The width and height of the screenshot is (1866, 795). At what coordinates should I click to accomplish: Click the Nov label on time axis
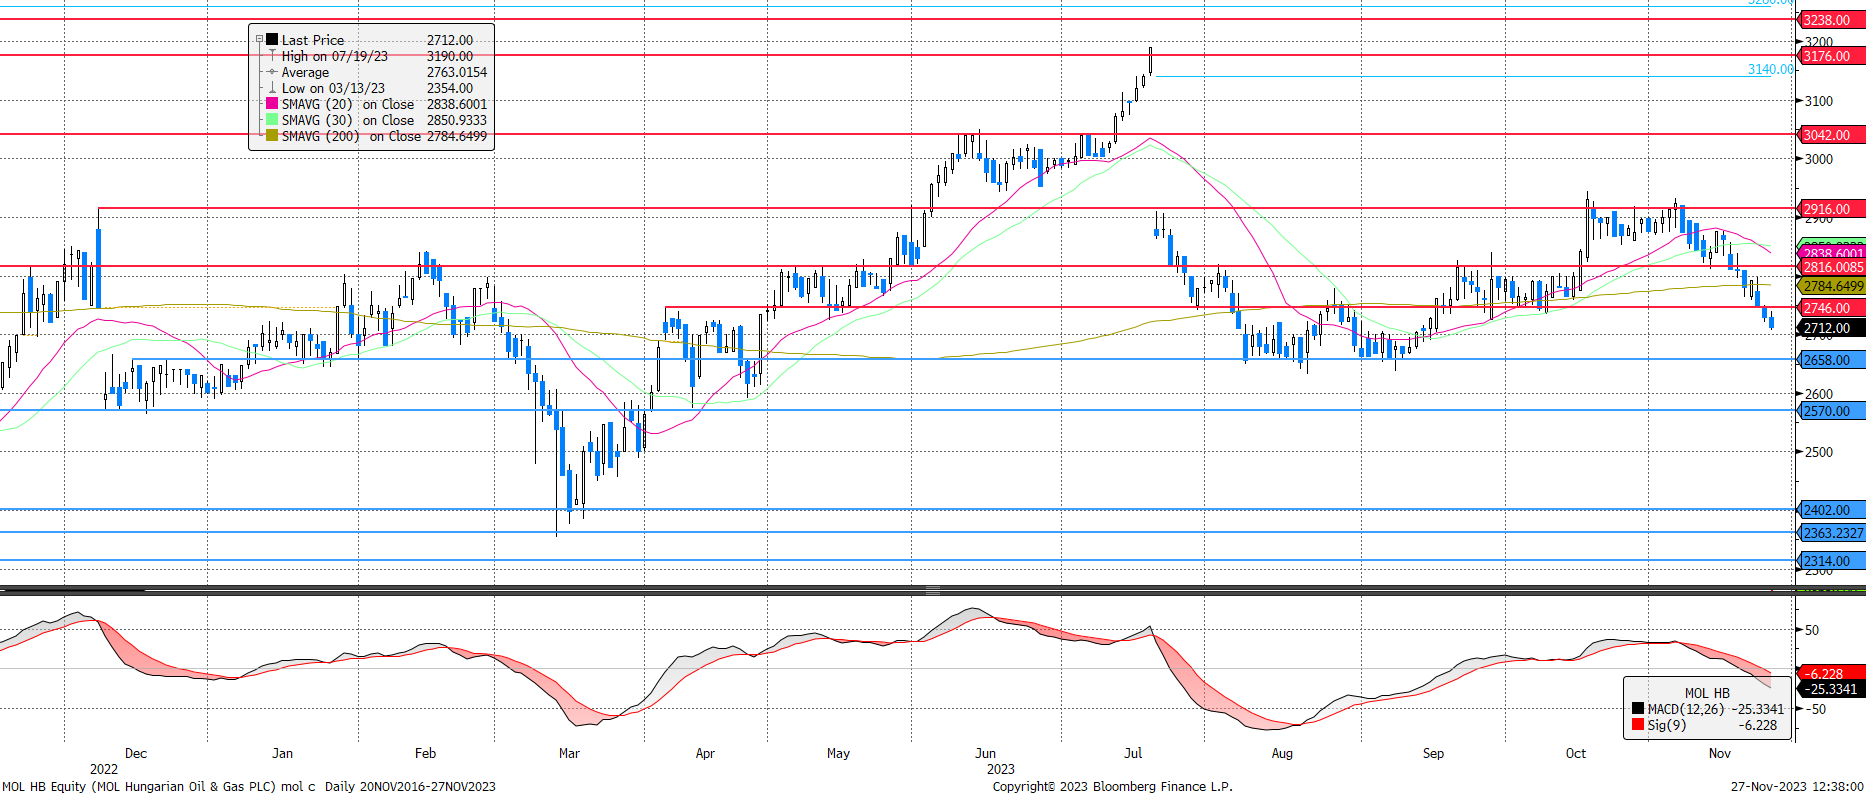[1720, 753]
